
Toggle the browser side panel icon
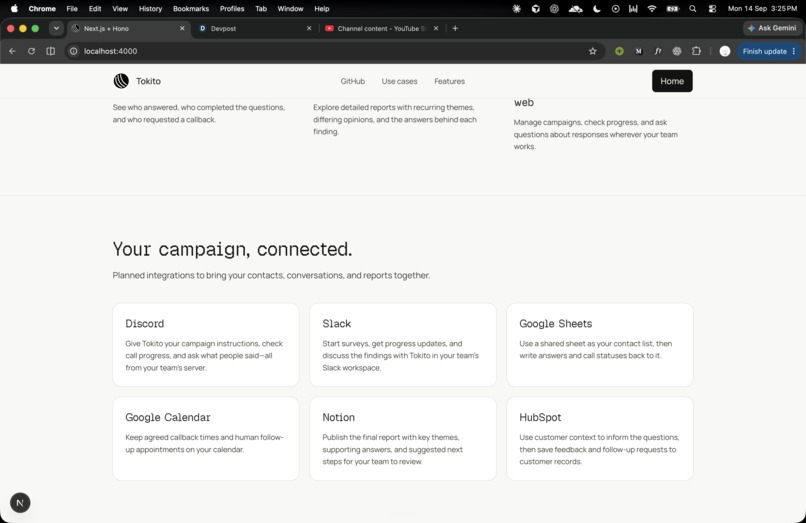(50, 51)
